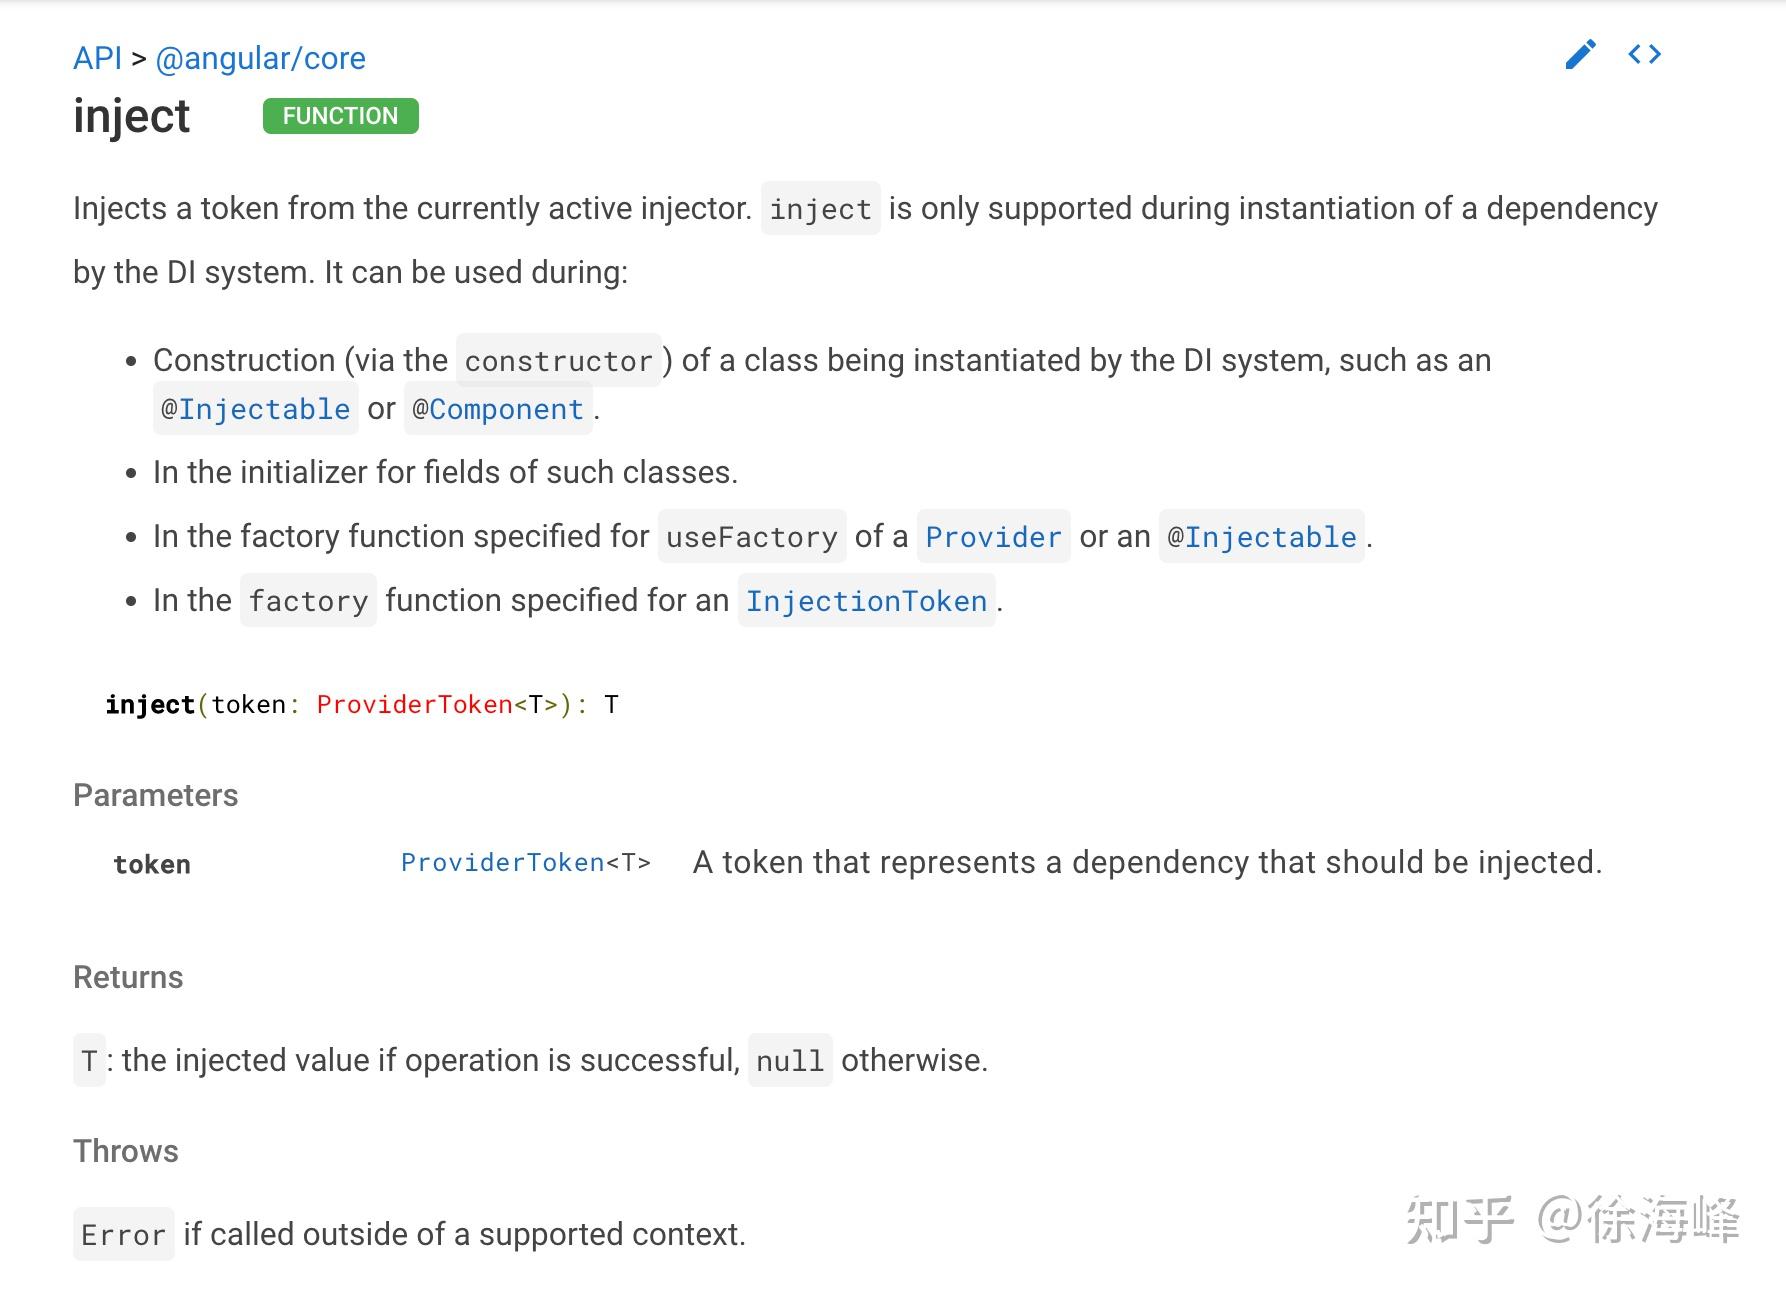The width and height of the screenshot is (1786, 1292).
Task: Click the inline inject code chip
Action: tap(820, 208)
